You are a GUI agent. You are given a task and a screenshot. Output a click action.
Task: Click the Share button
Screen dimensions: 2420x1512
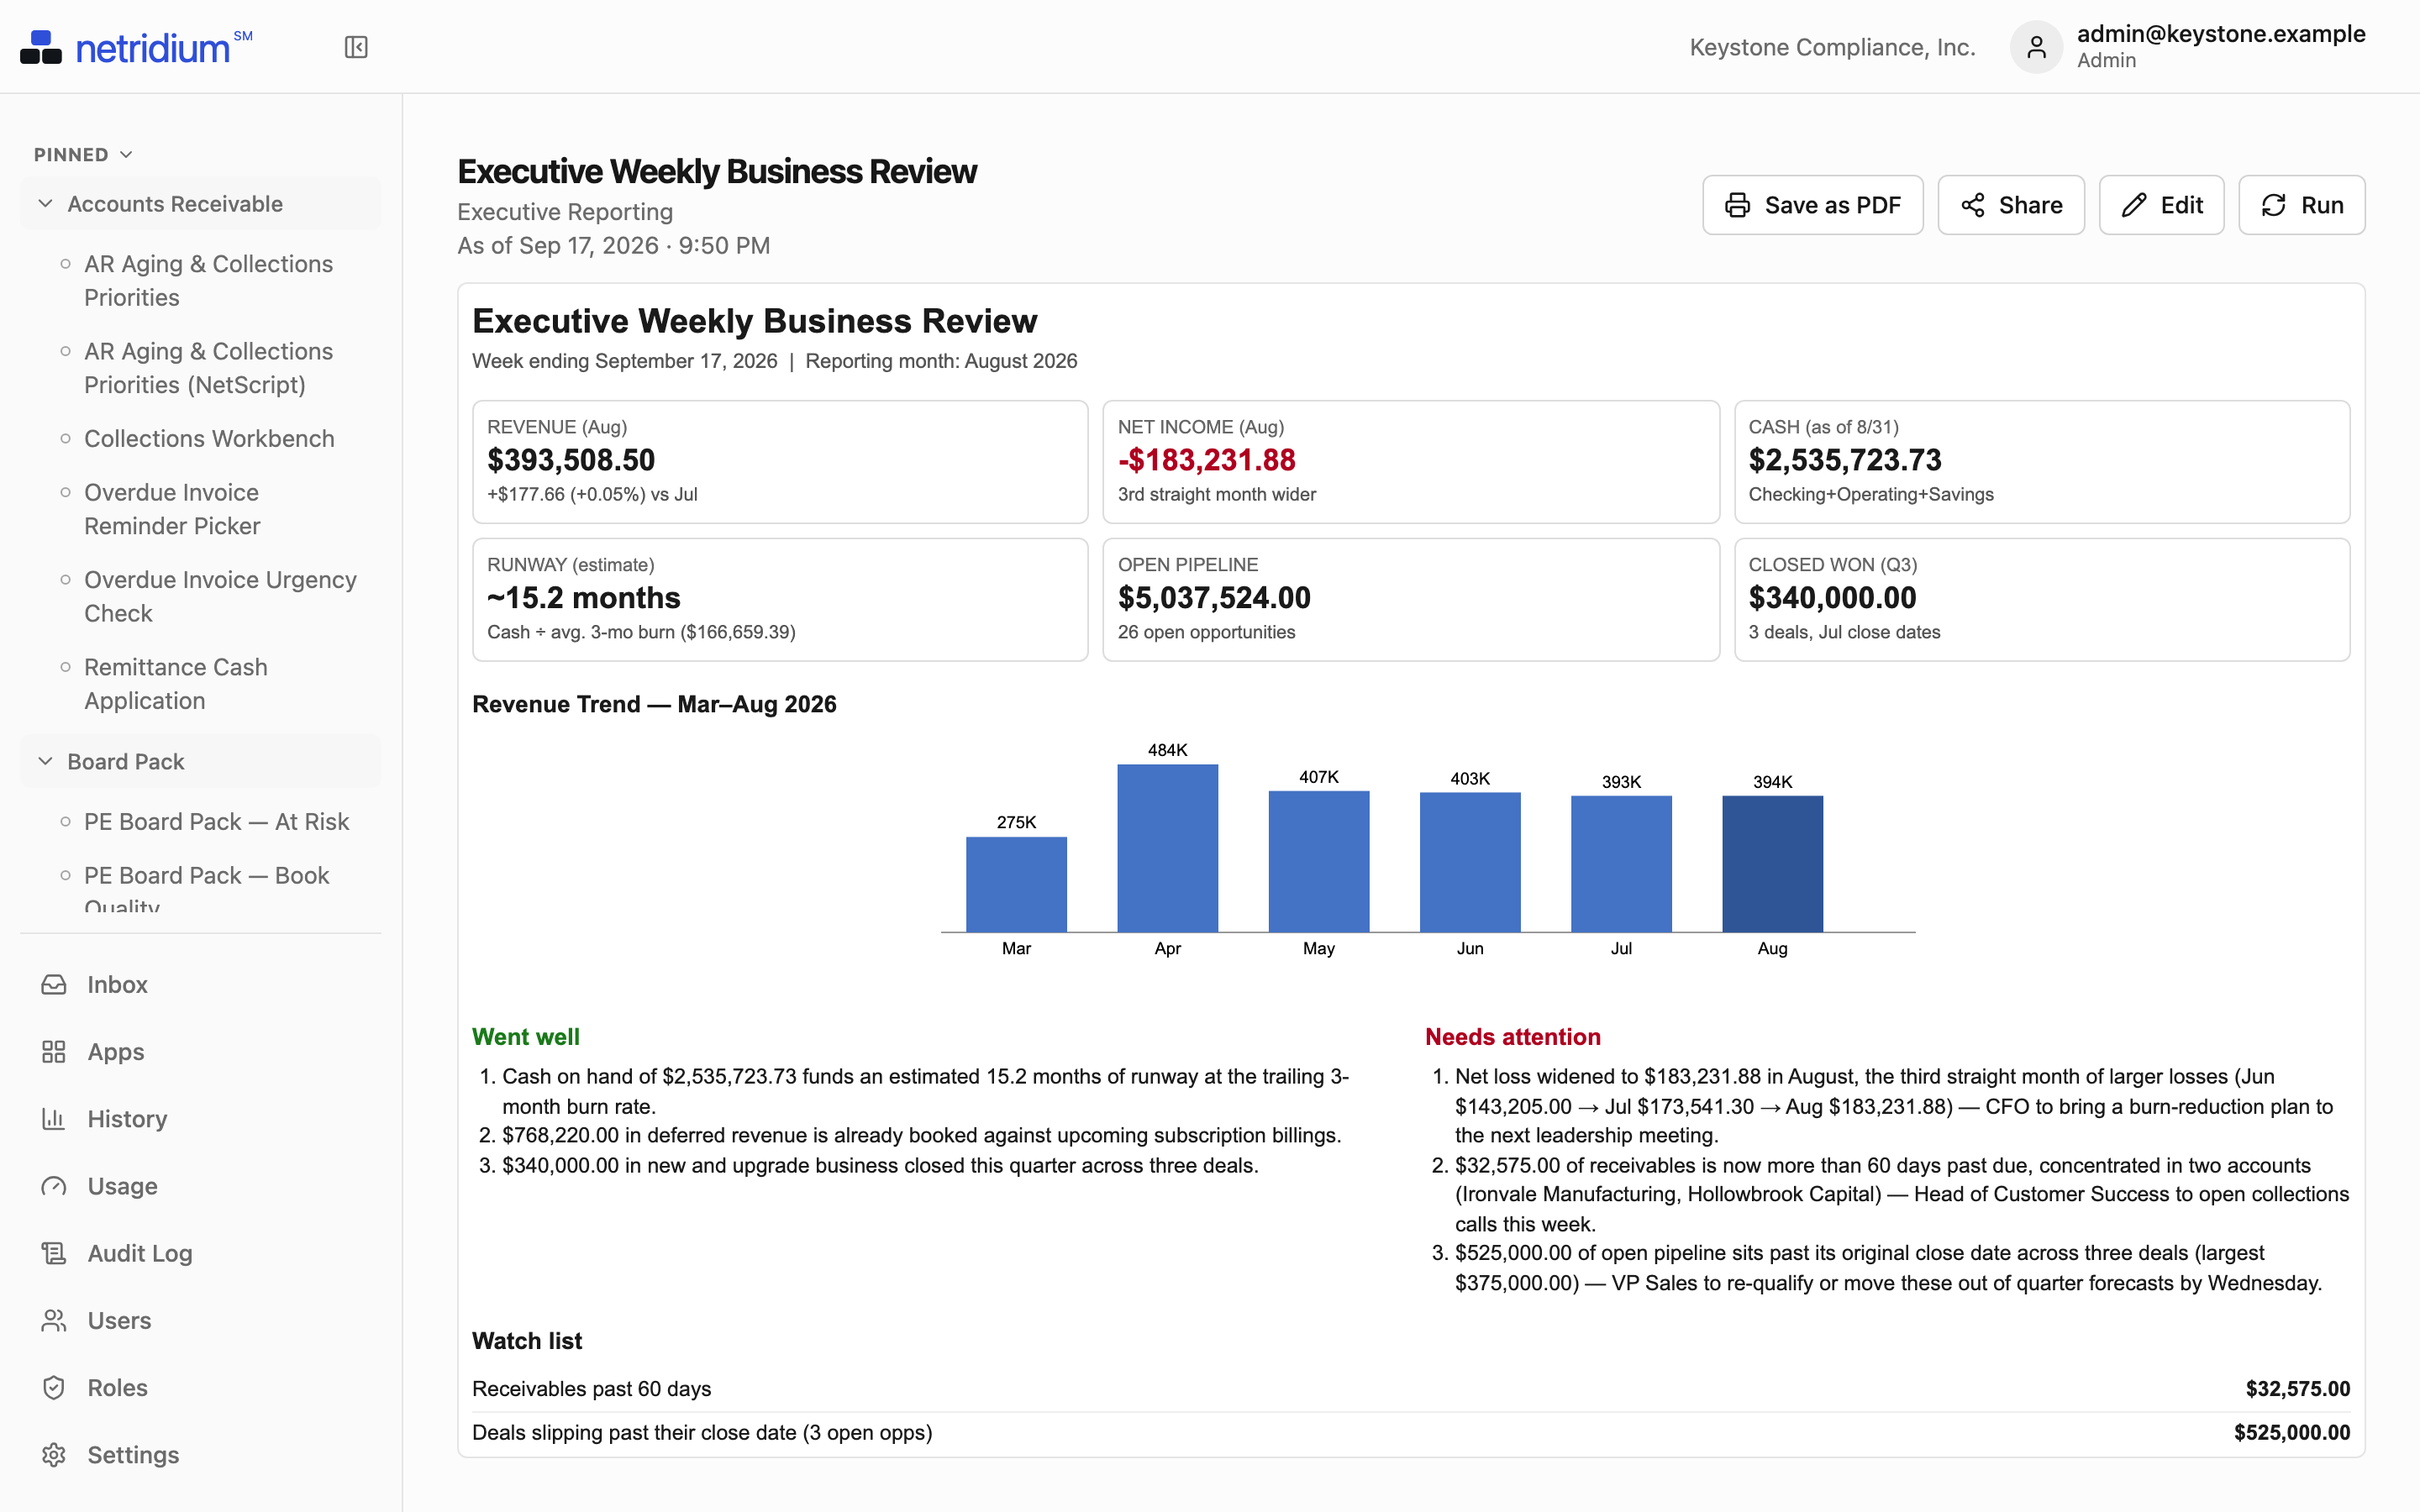(x=2011, y=205)
